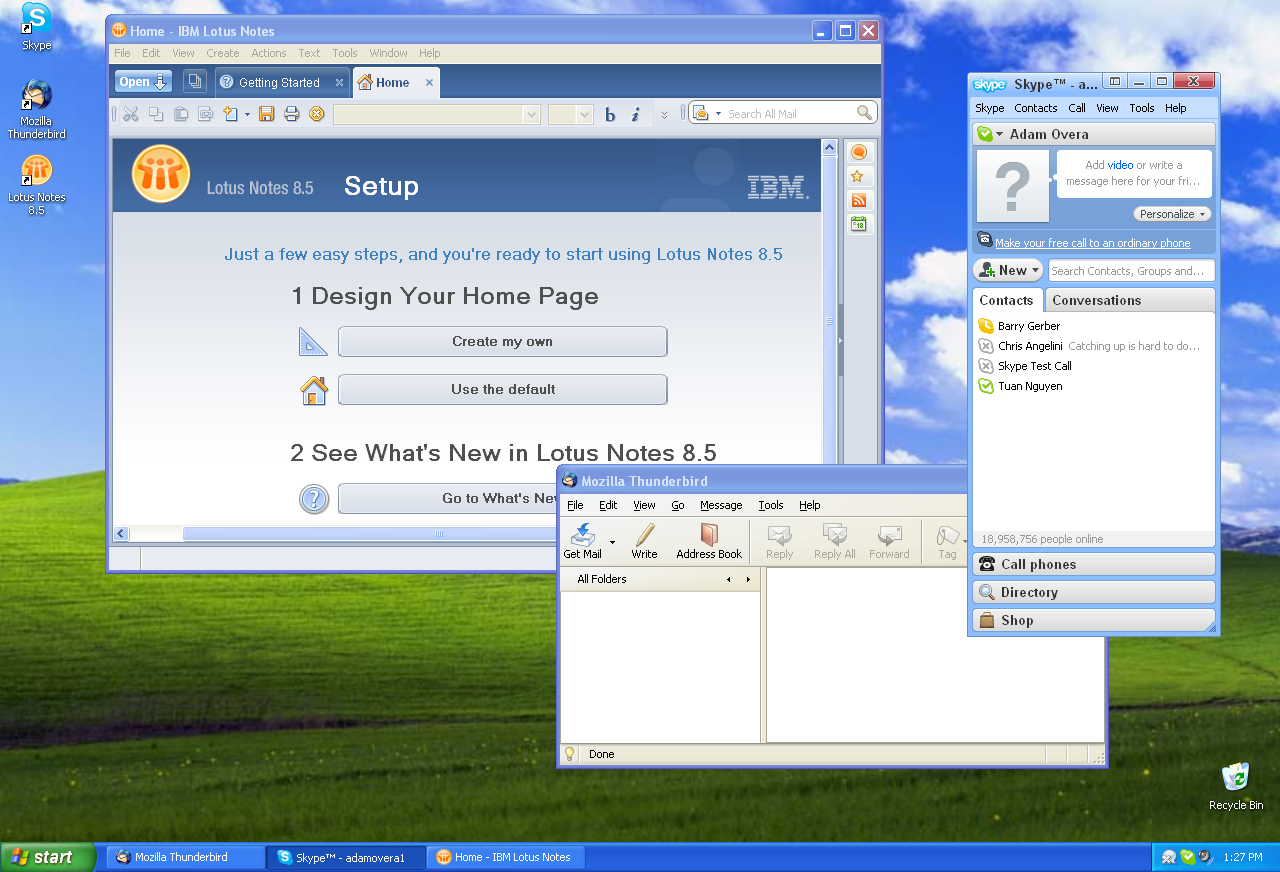Click the Reply All icon in Thunderbird toolbar
1280x872 pixels.
coord(835,541)
